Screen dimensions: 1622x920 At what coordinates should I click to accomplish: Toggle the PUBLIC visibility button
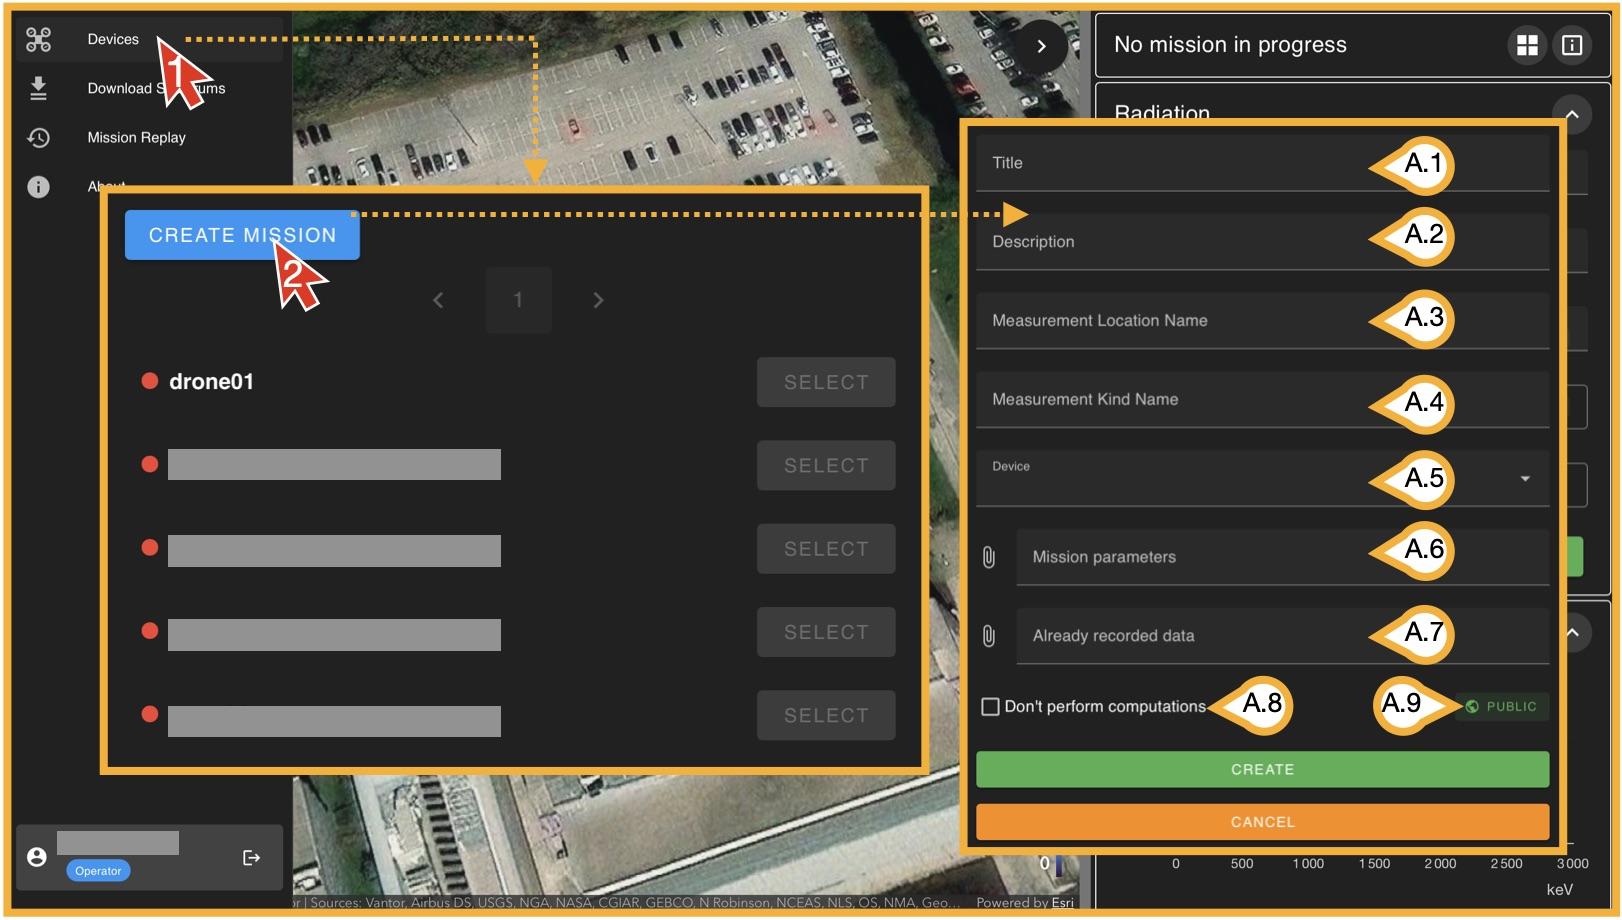(x=1501, y=707)
